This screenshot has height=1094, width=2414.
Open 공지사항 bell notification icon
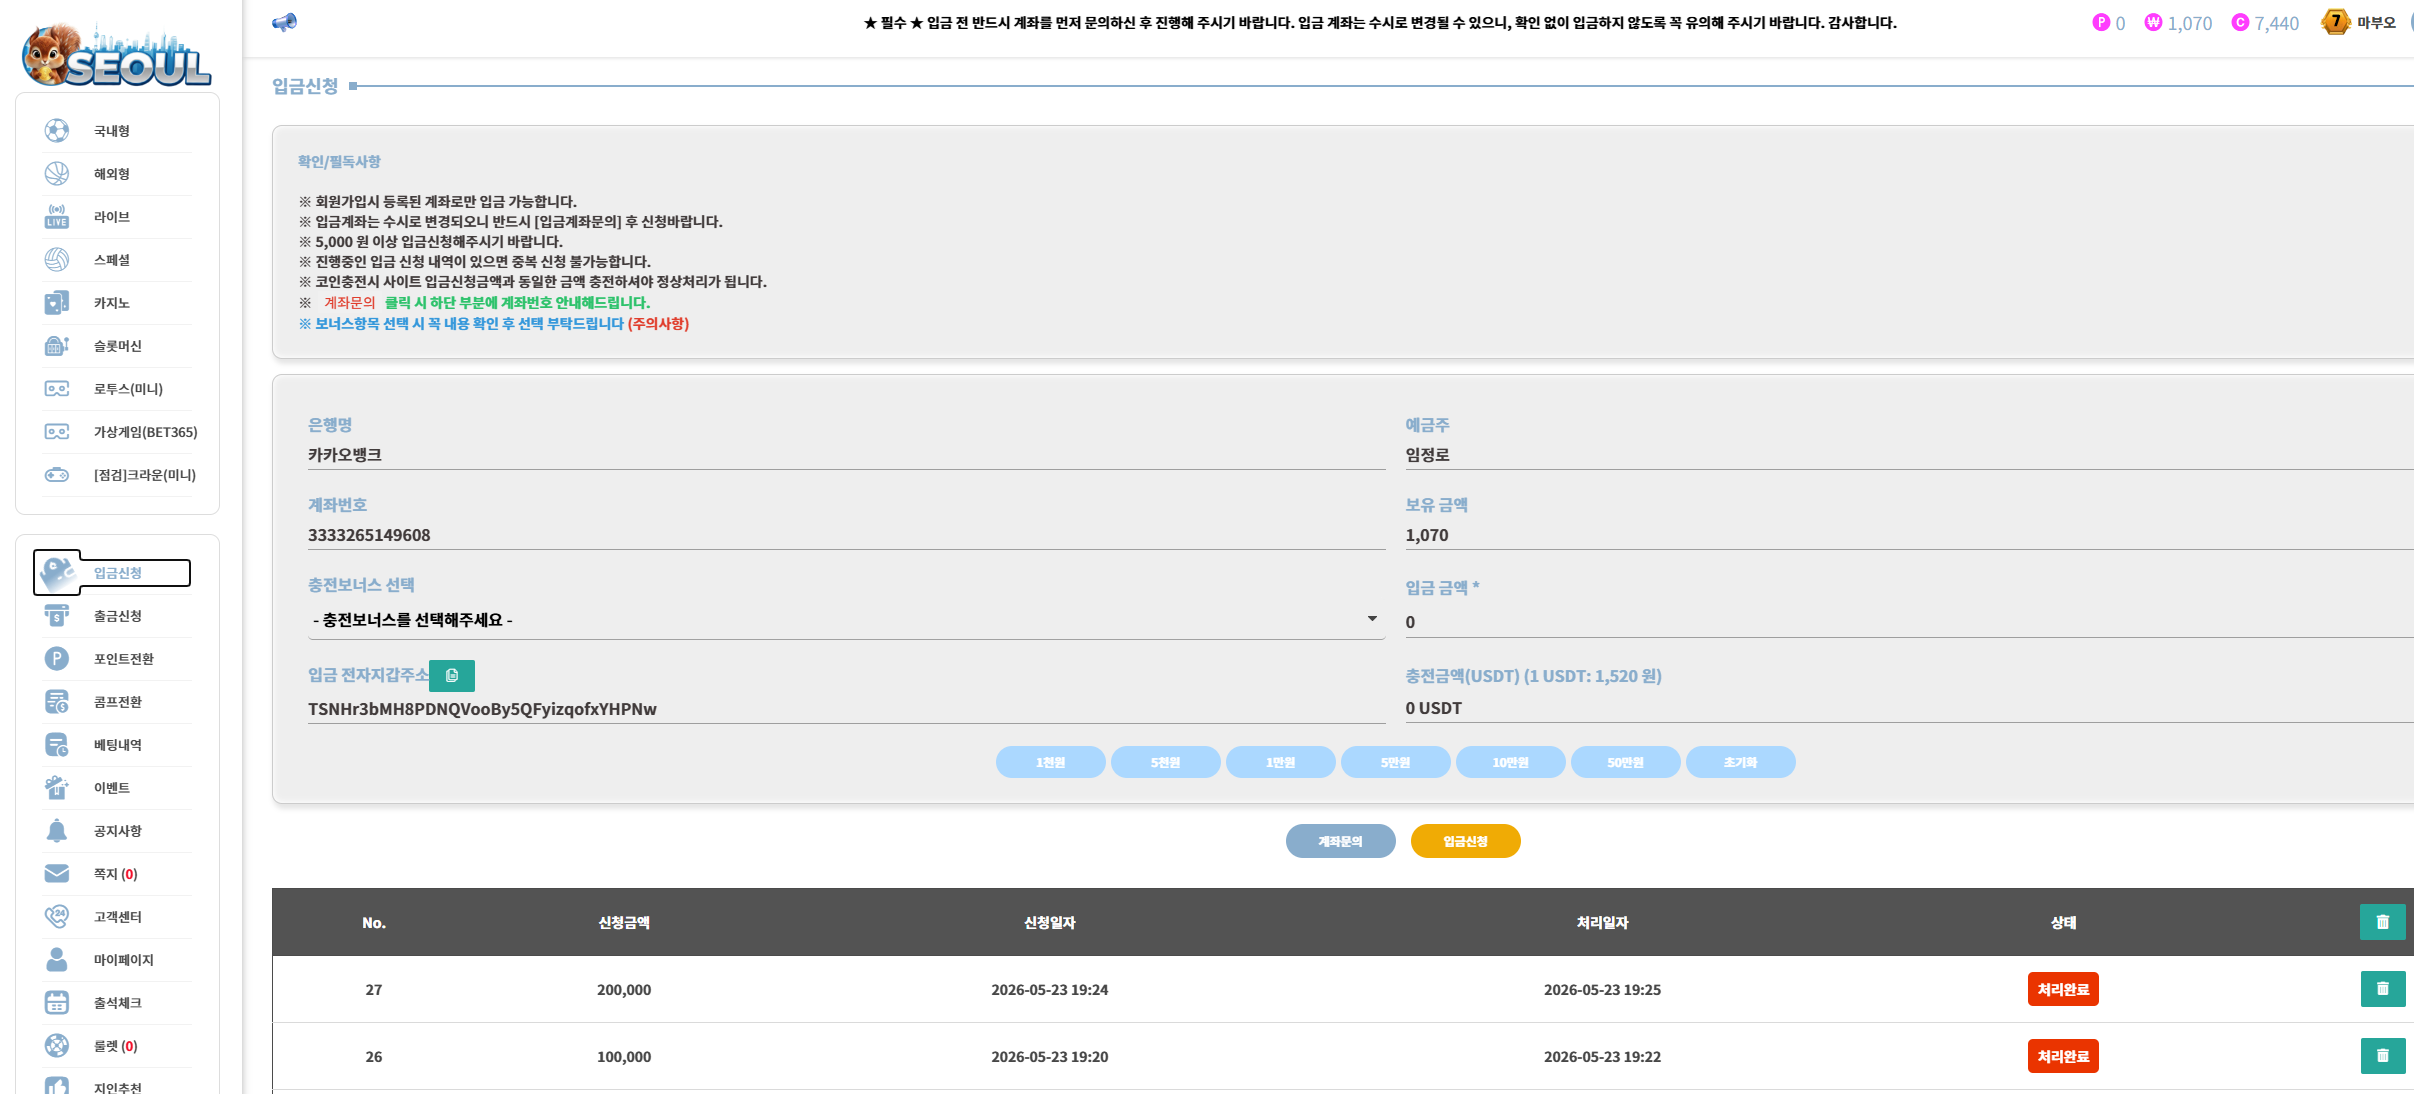(57, 831)
